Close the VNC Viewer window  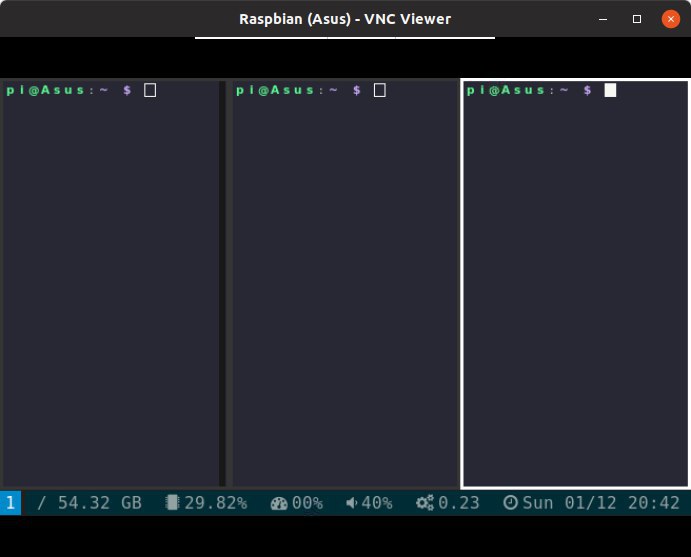[671, 19]
